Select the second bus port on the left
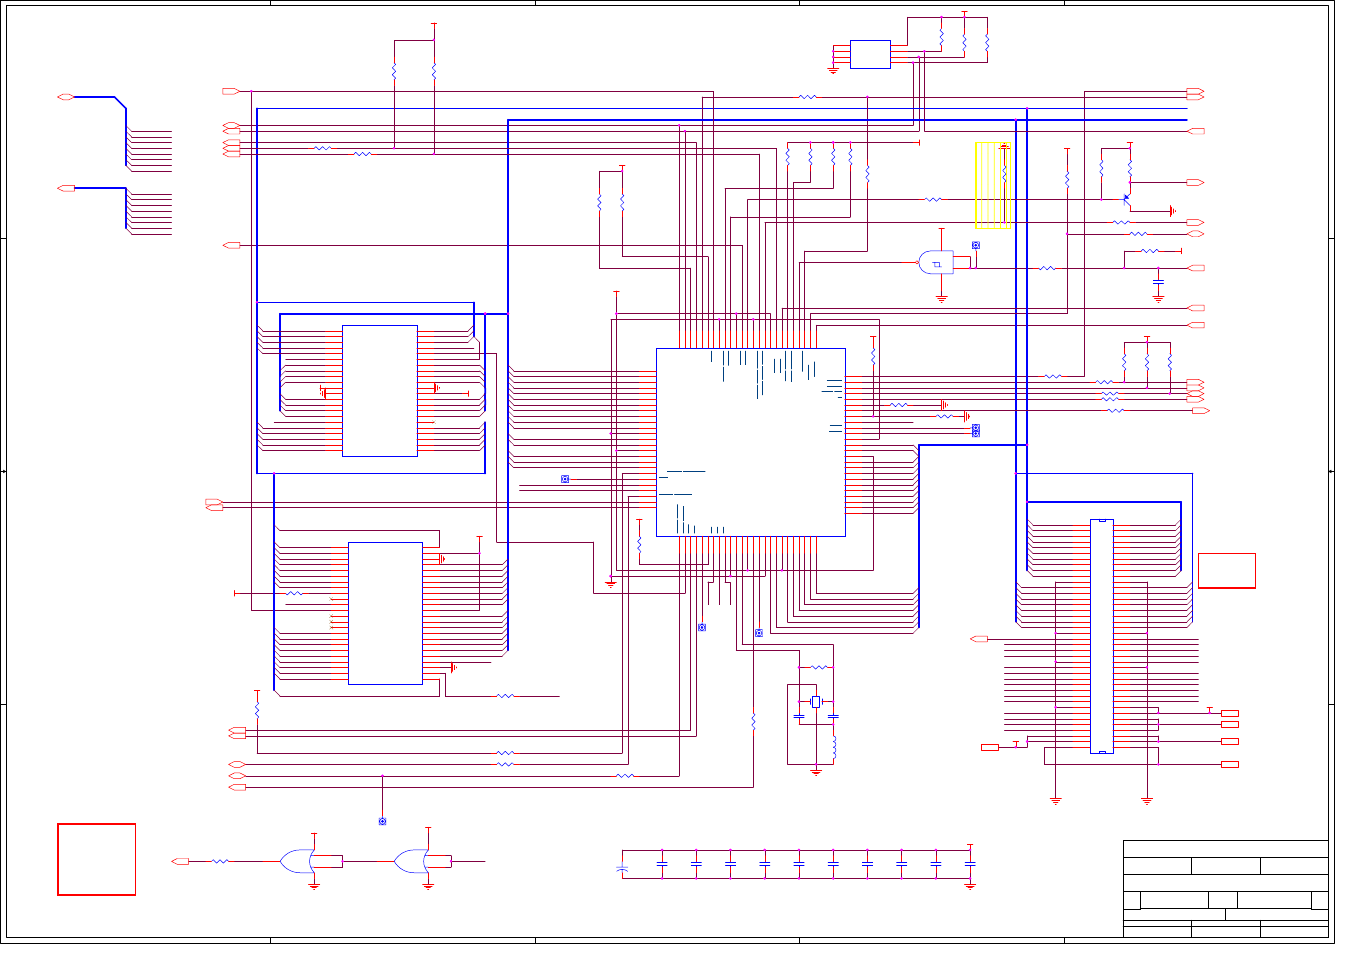Viewport: 1351px width, 954px height. [x=66, y=188]
